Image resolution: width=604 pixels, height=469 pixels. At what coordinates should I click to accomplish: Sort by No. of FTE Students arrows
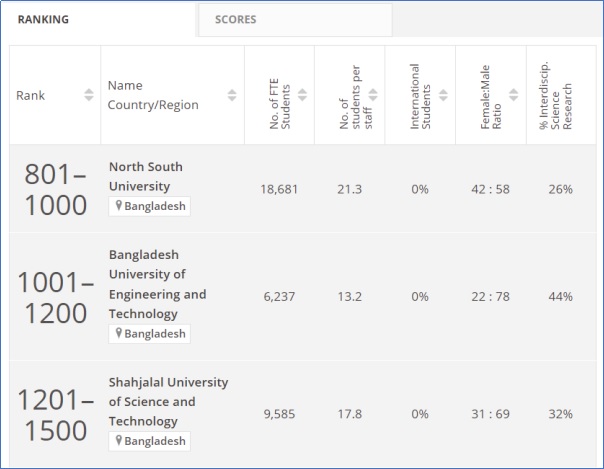coord(302,95)
